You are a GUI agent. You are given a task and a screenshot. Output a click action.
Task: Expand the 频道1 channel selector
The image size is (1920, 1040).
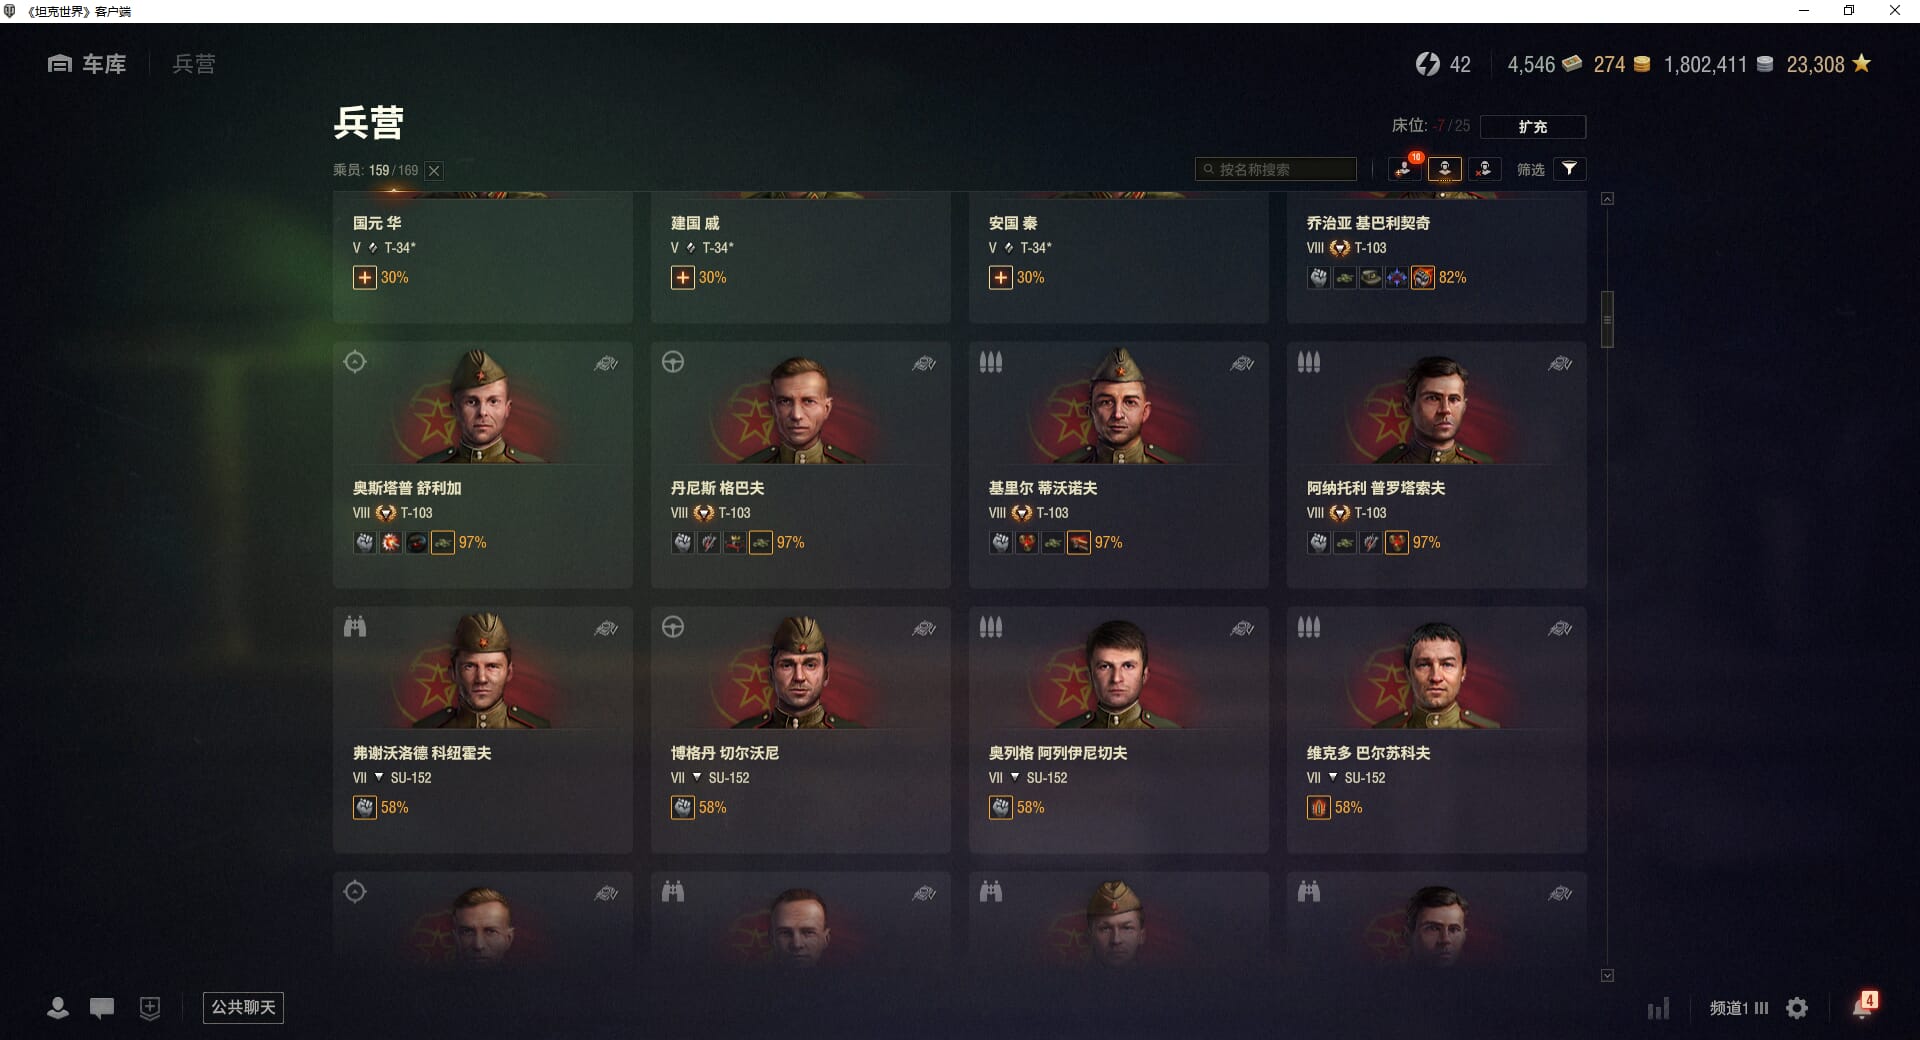(x=1739, y=1008)
